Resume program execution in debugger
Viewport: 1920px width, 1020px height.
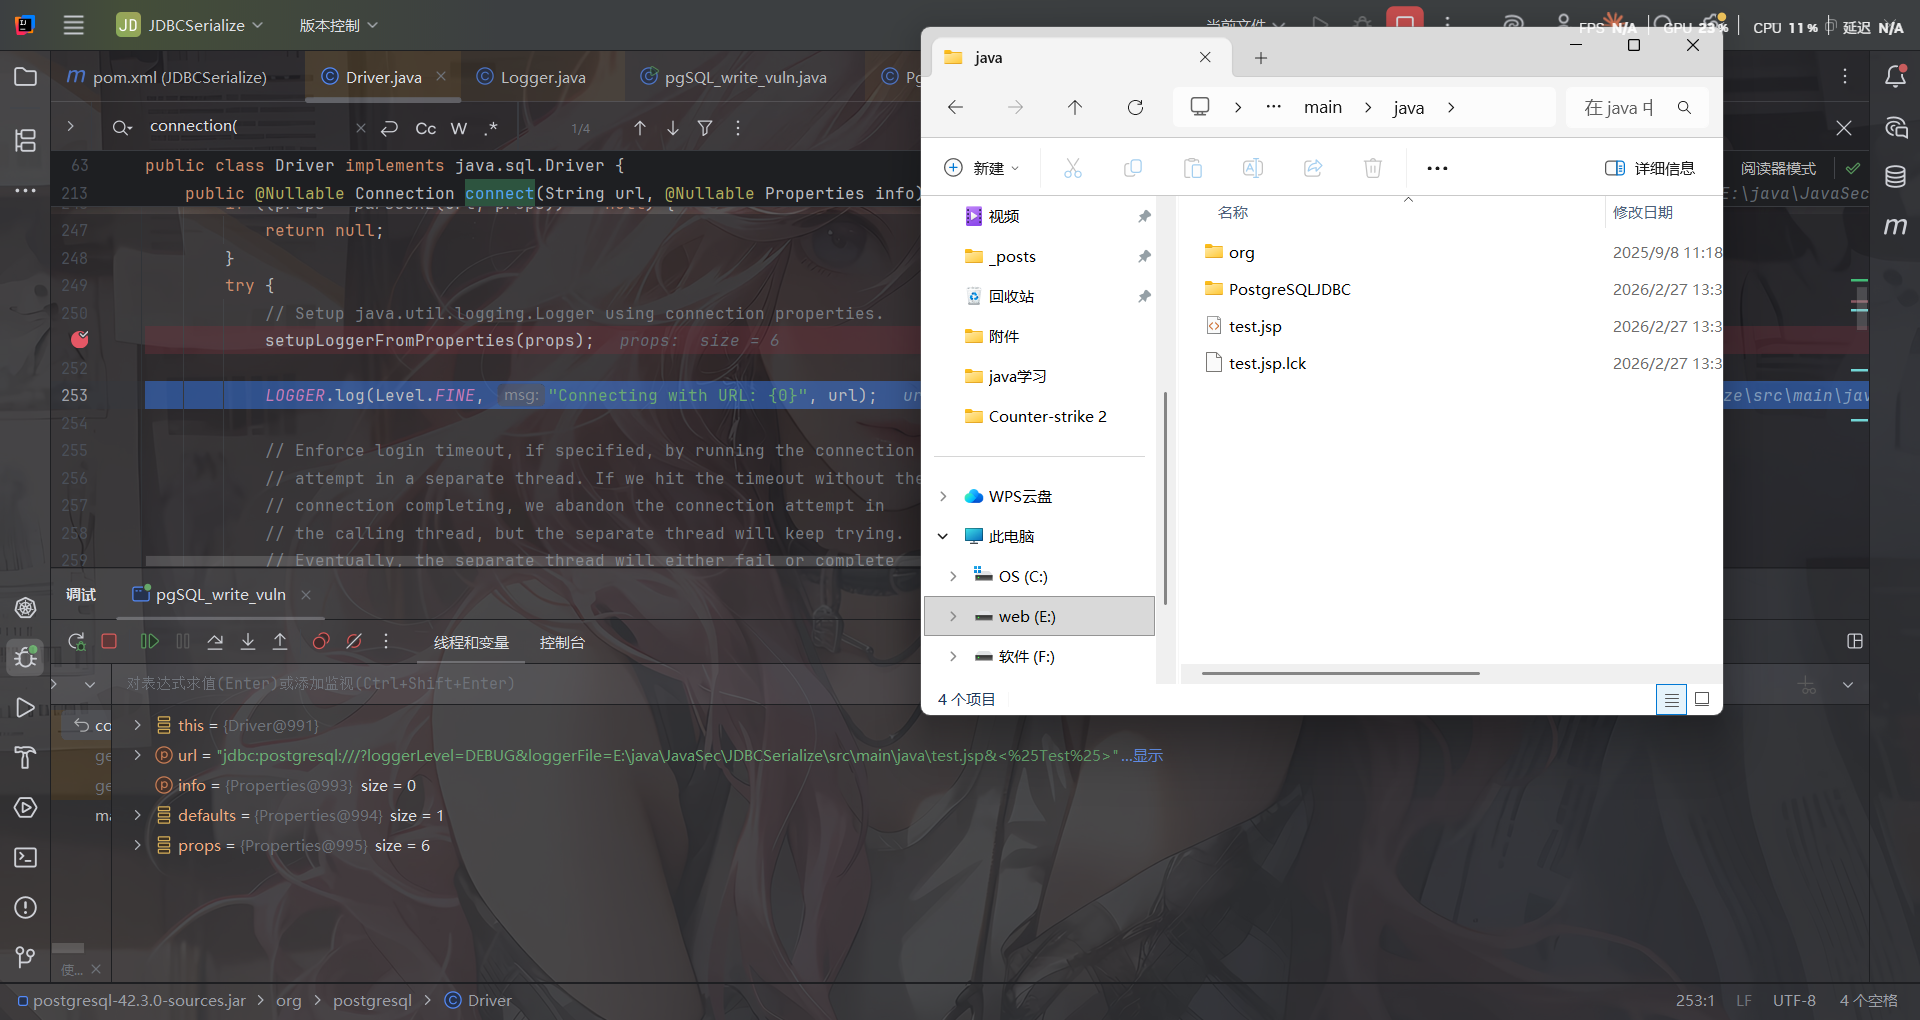tap(149, 642)
